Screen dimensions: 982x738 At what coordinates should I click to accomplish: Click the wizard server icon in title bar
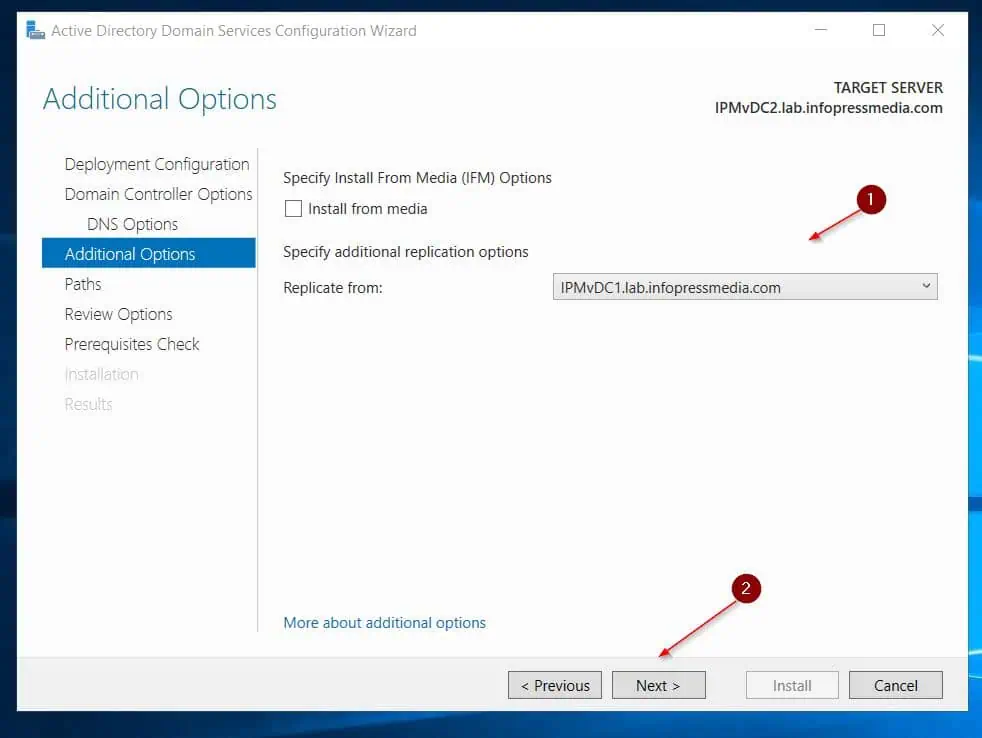click(35, 30)
